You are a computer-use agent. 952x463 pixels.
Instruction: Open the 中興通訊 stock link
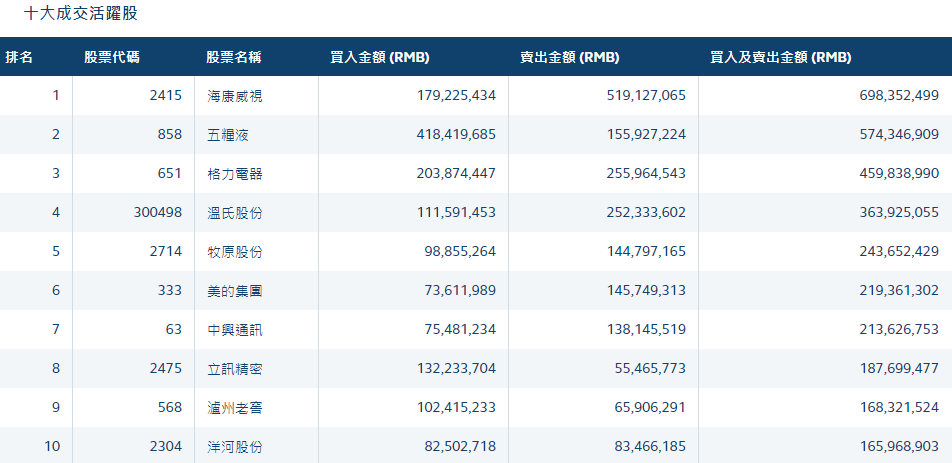234,330
